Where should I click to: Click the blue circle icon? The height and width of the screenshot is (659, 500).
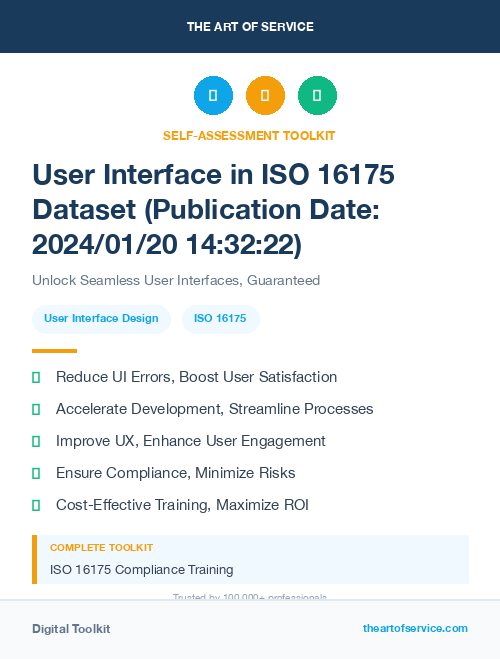(213, 95)
